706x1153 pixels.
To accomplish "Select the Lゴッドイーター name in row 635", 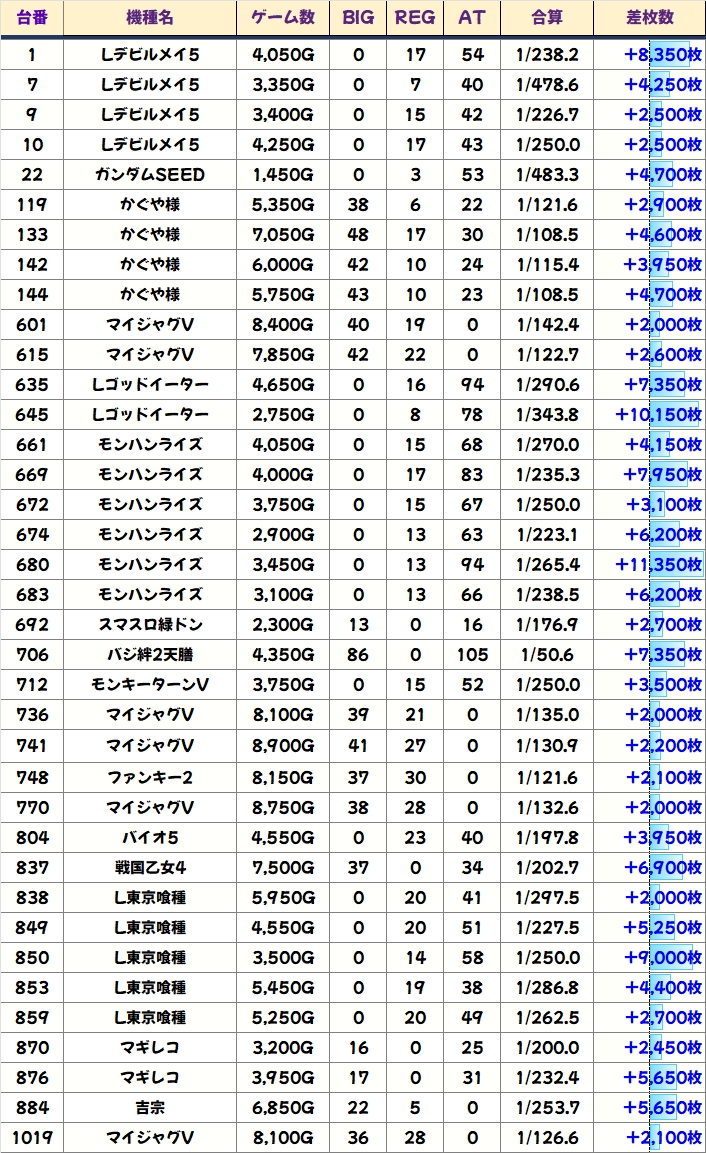I will (150, 385).
